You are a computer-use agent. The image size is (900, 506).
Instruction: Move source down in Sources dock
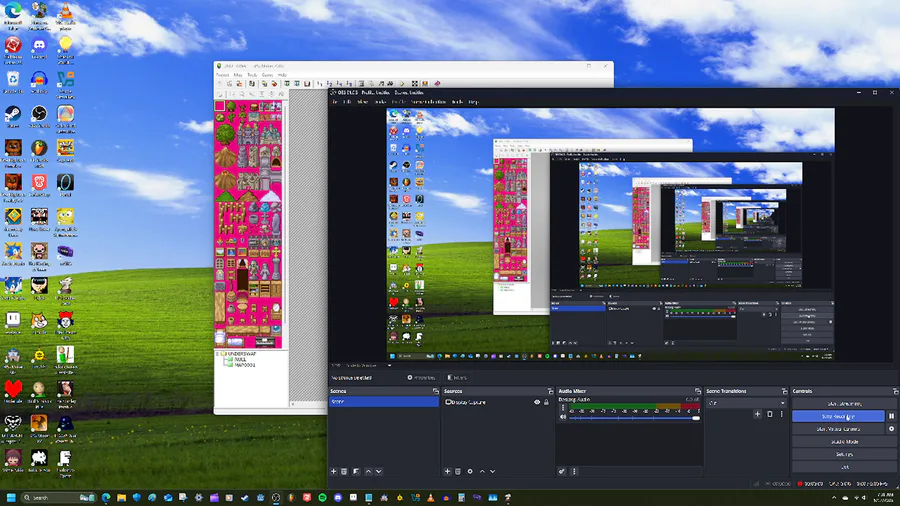click(x=492, y=471)
